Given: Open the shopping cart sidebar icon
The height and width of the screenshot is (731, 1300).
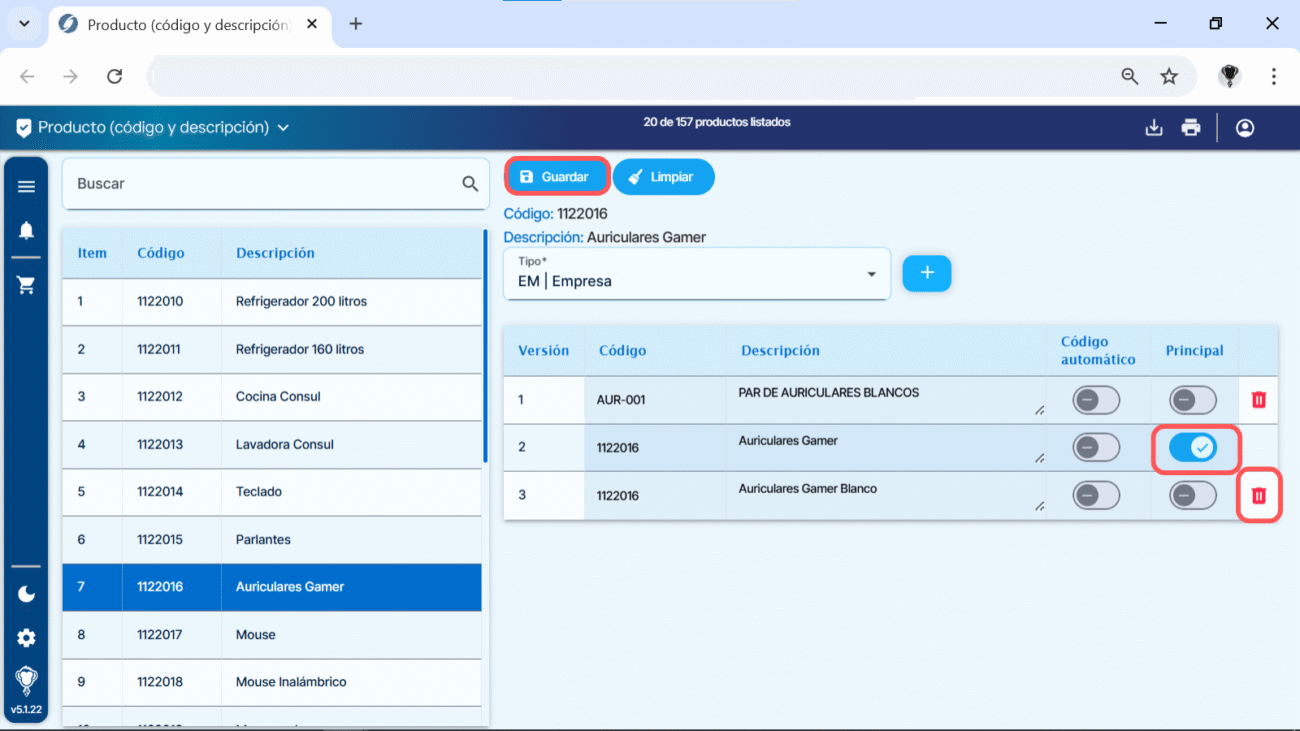Looking at the screenshot, I should pos(26,285).
